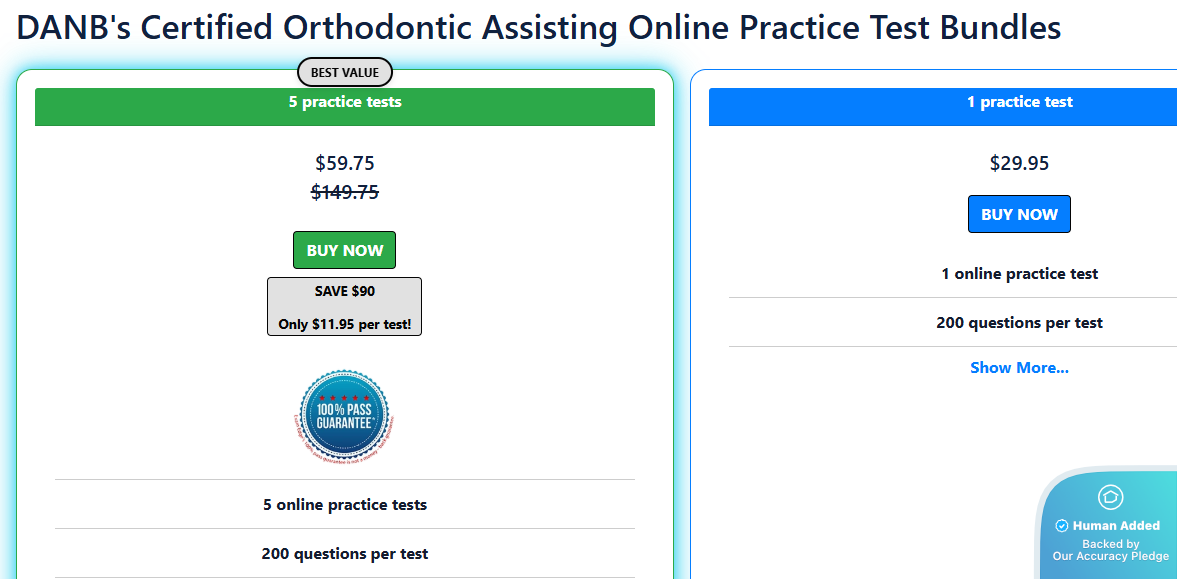Click the 5 online practice tests row

tap(345, 505)
